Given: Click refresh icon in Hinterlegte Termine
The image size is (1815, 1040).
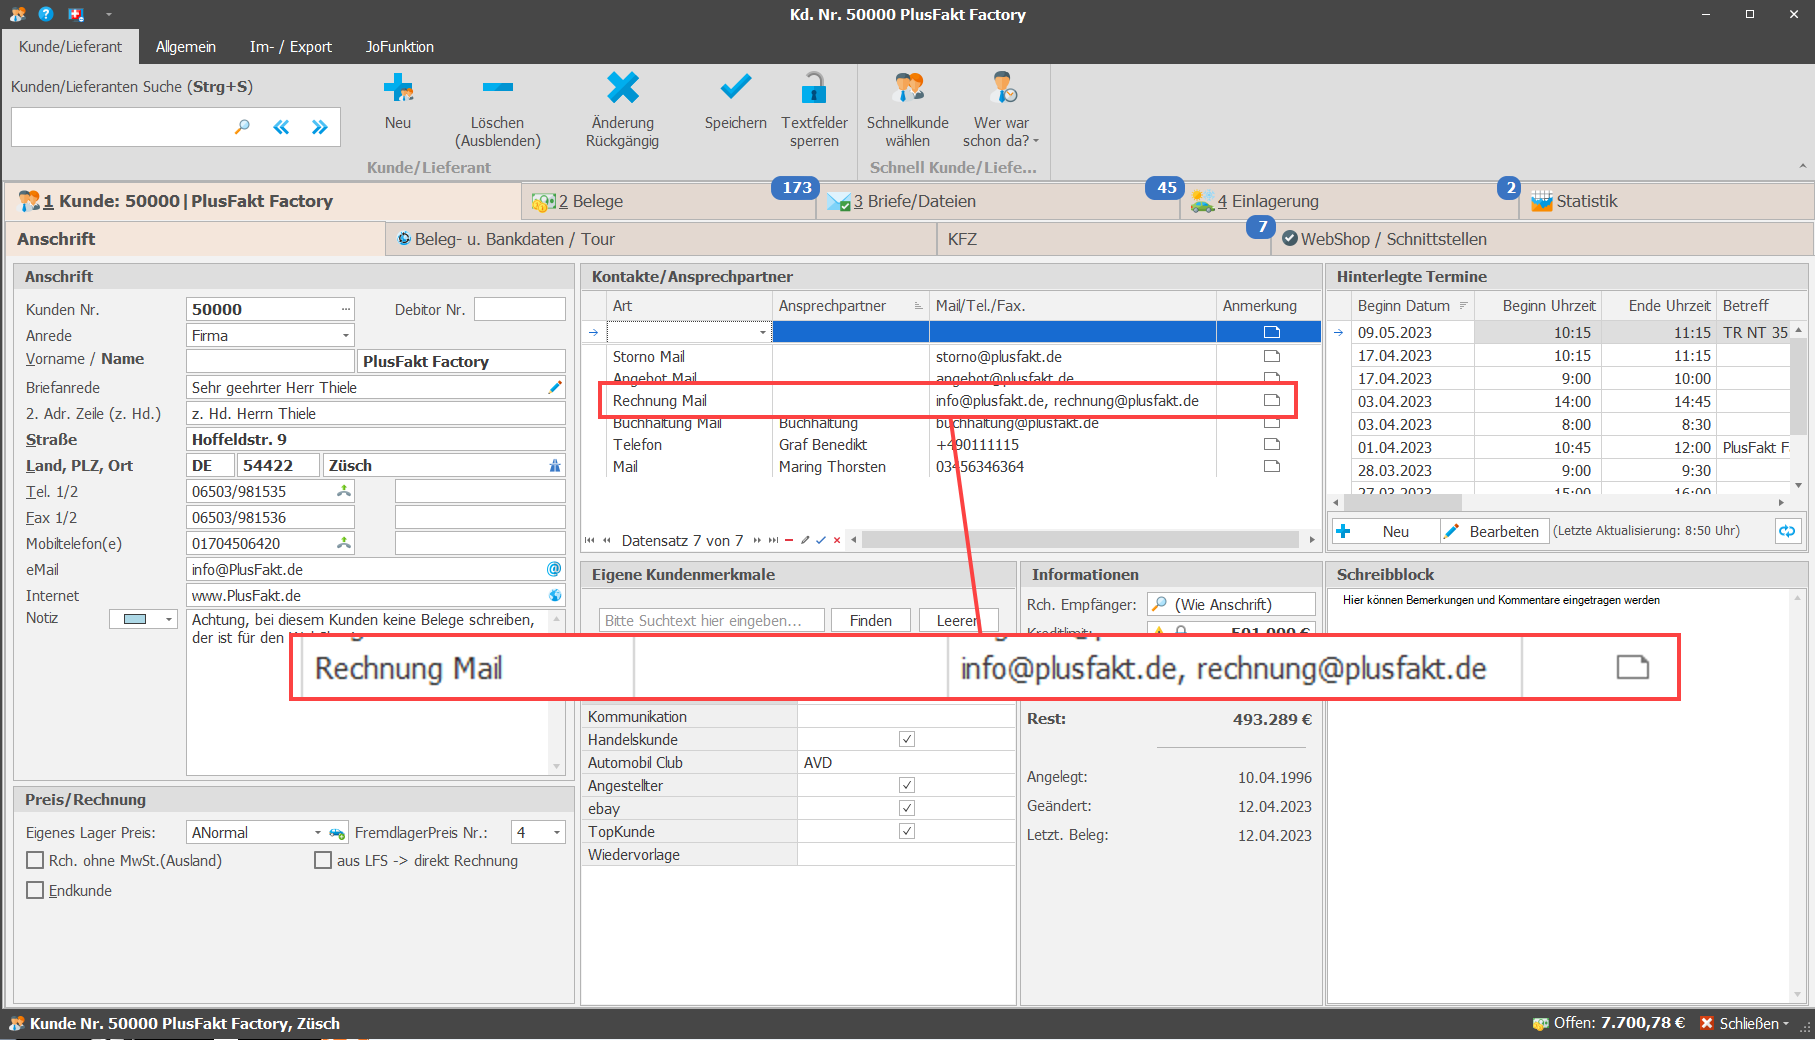Looking at the screenshot, I should [1787, 531].
